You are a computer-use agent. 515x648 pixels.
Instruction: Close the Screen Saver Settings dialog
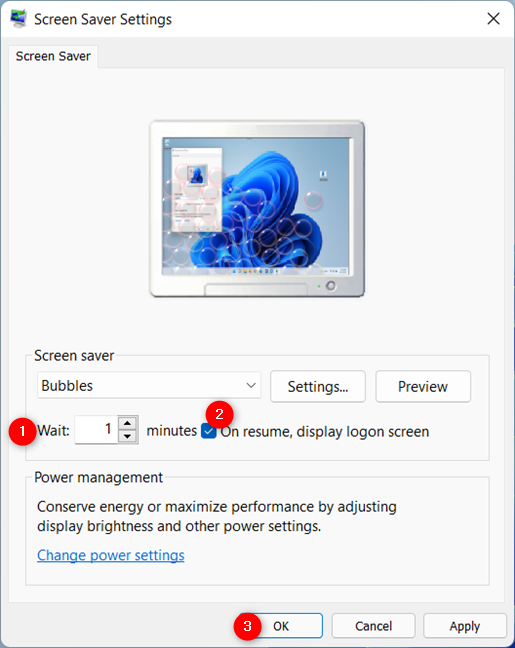coord(493,19)
